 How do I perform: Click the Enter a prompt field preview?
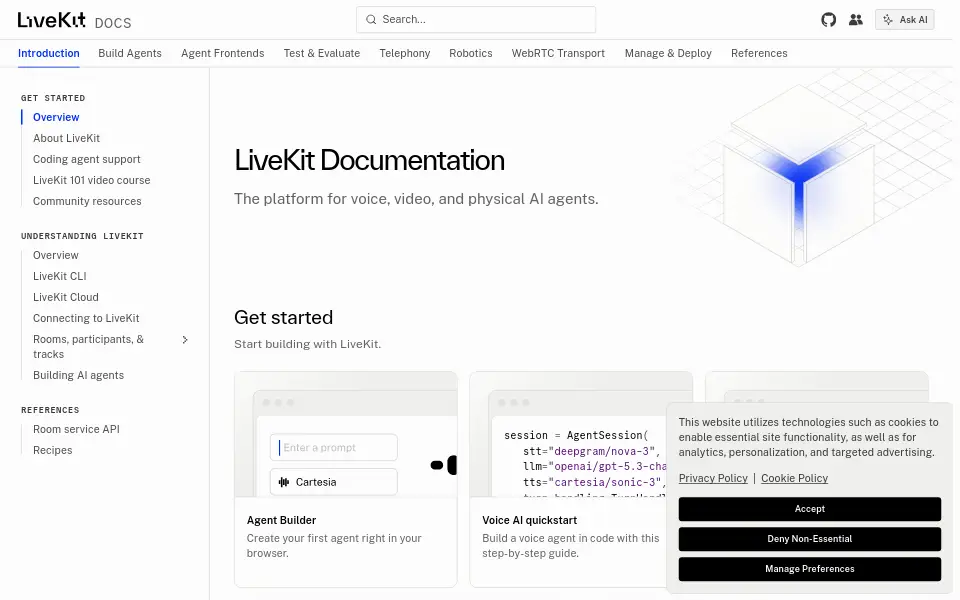334,448
